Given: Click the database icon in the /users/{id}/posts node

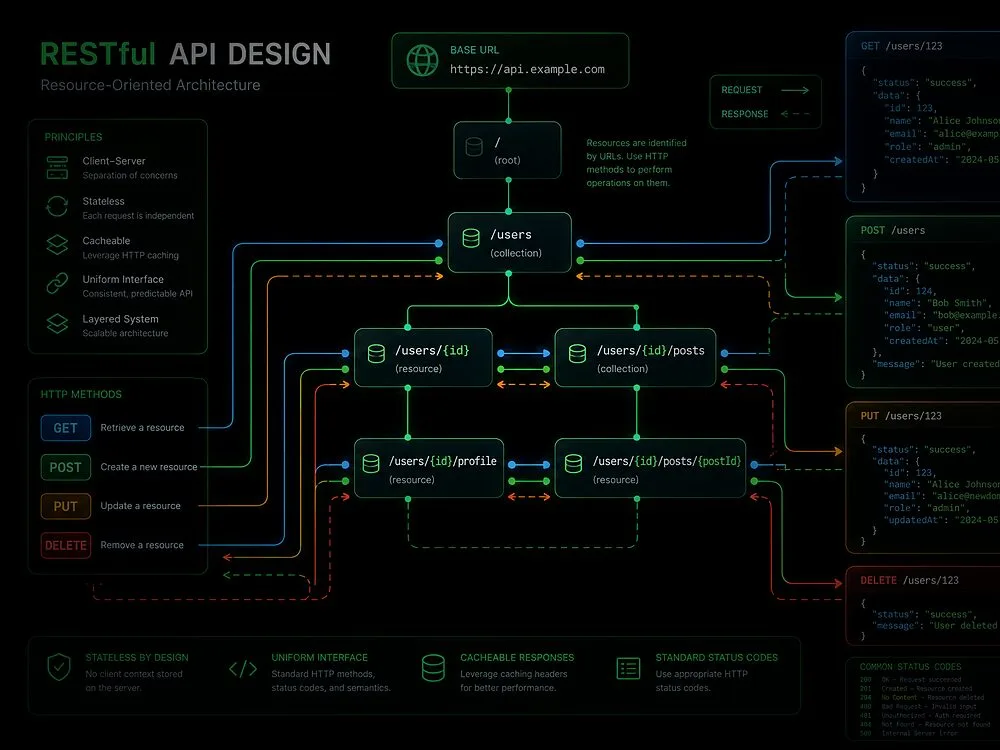Looking at the screenshot, I should [x=577, y=353].
